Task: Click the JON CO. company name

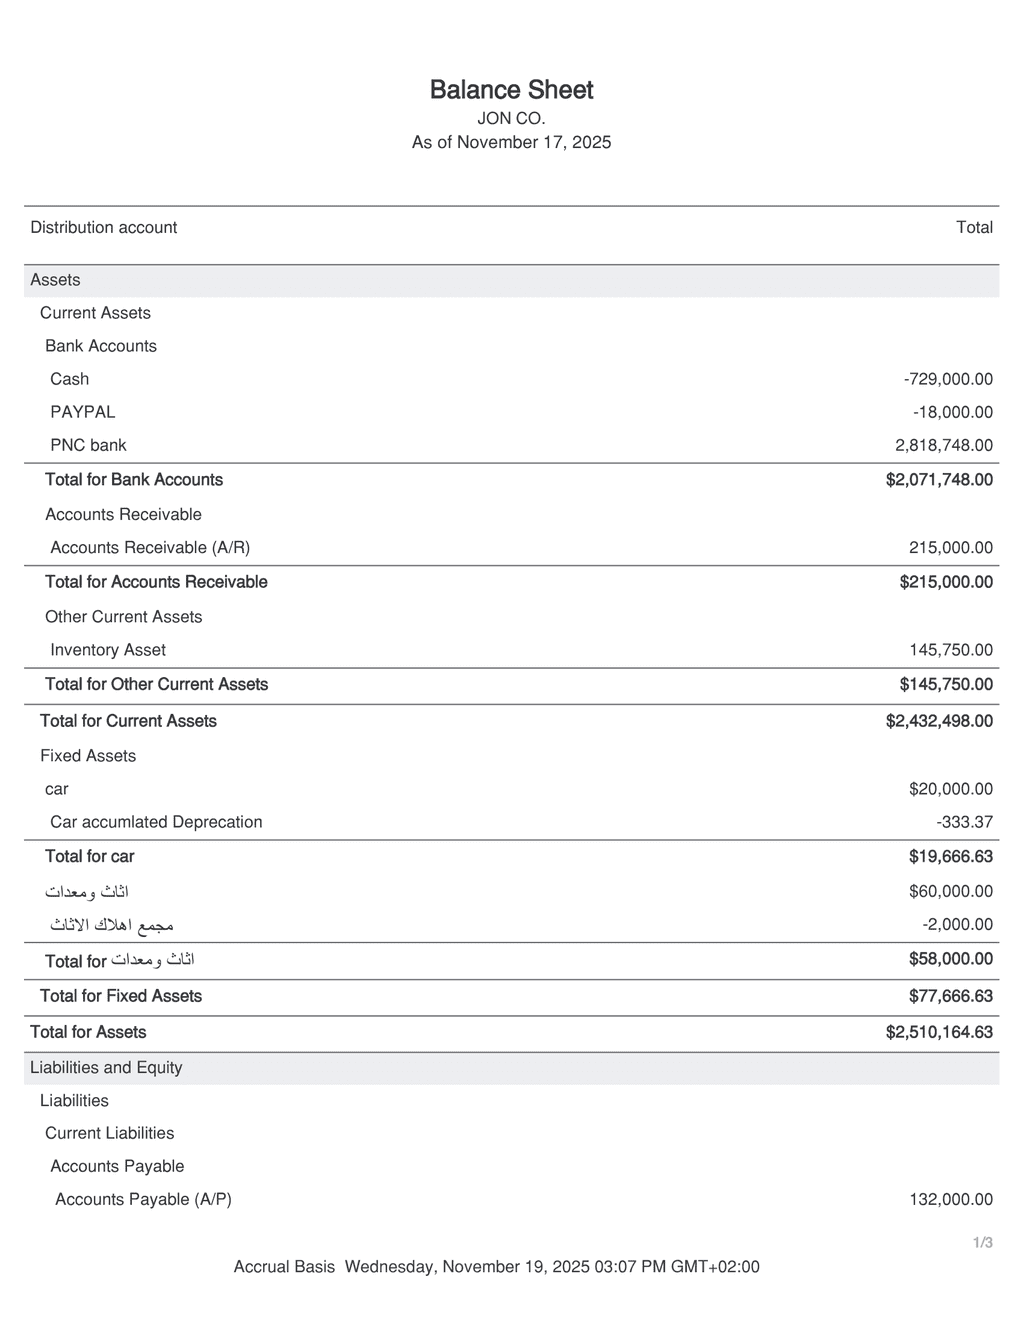Action: click(511, 118)
